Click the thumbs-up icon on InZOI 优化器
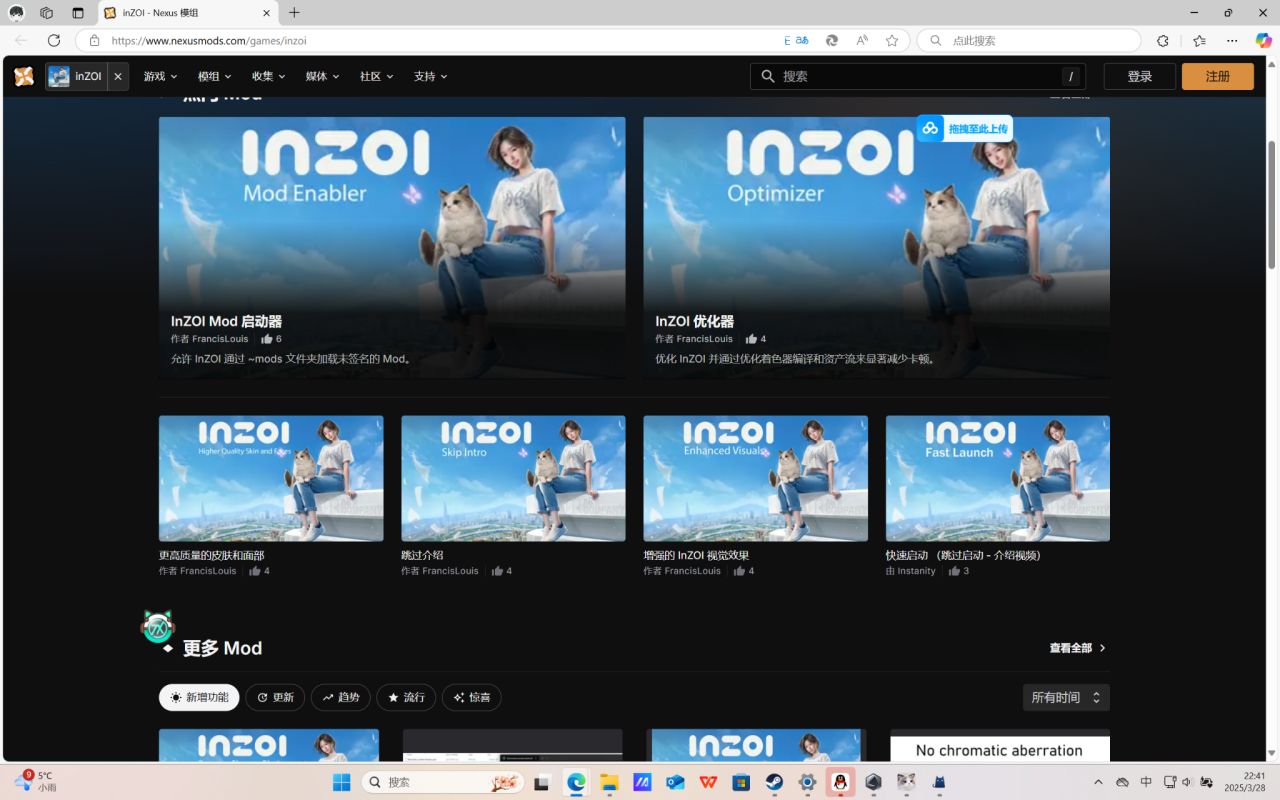 point(751,339)
